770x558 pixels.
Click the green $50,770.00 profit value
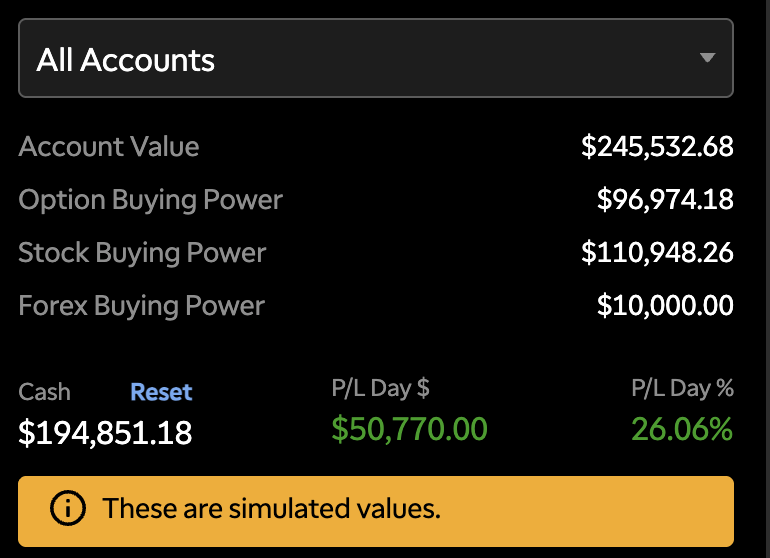coord(409,430)
